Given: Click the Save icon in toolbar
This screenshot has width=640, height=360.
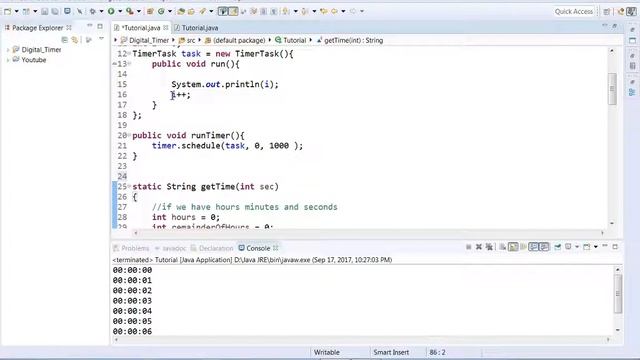Looking at the screenshot, I should click(x=44, y=11).
